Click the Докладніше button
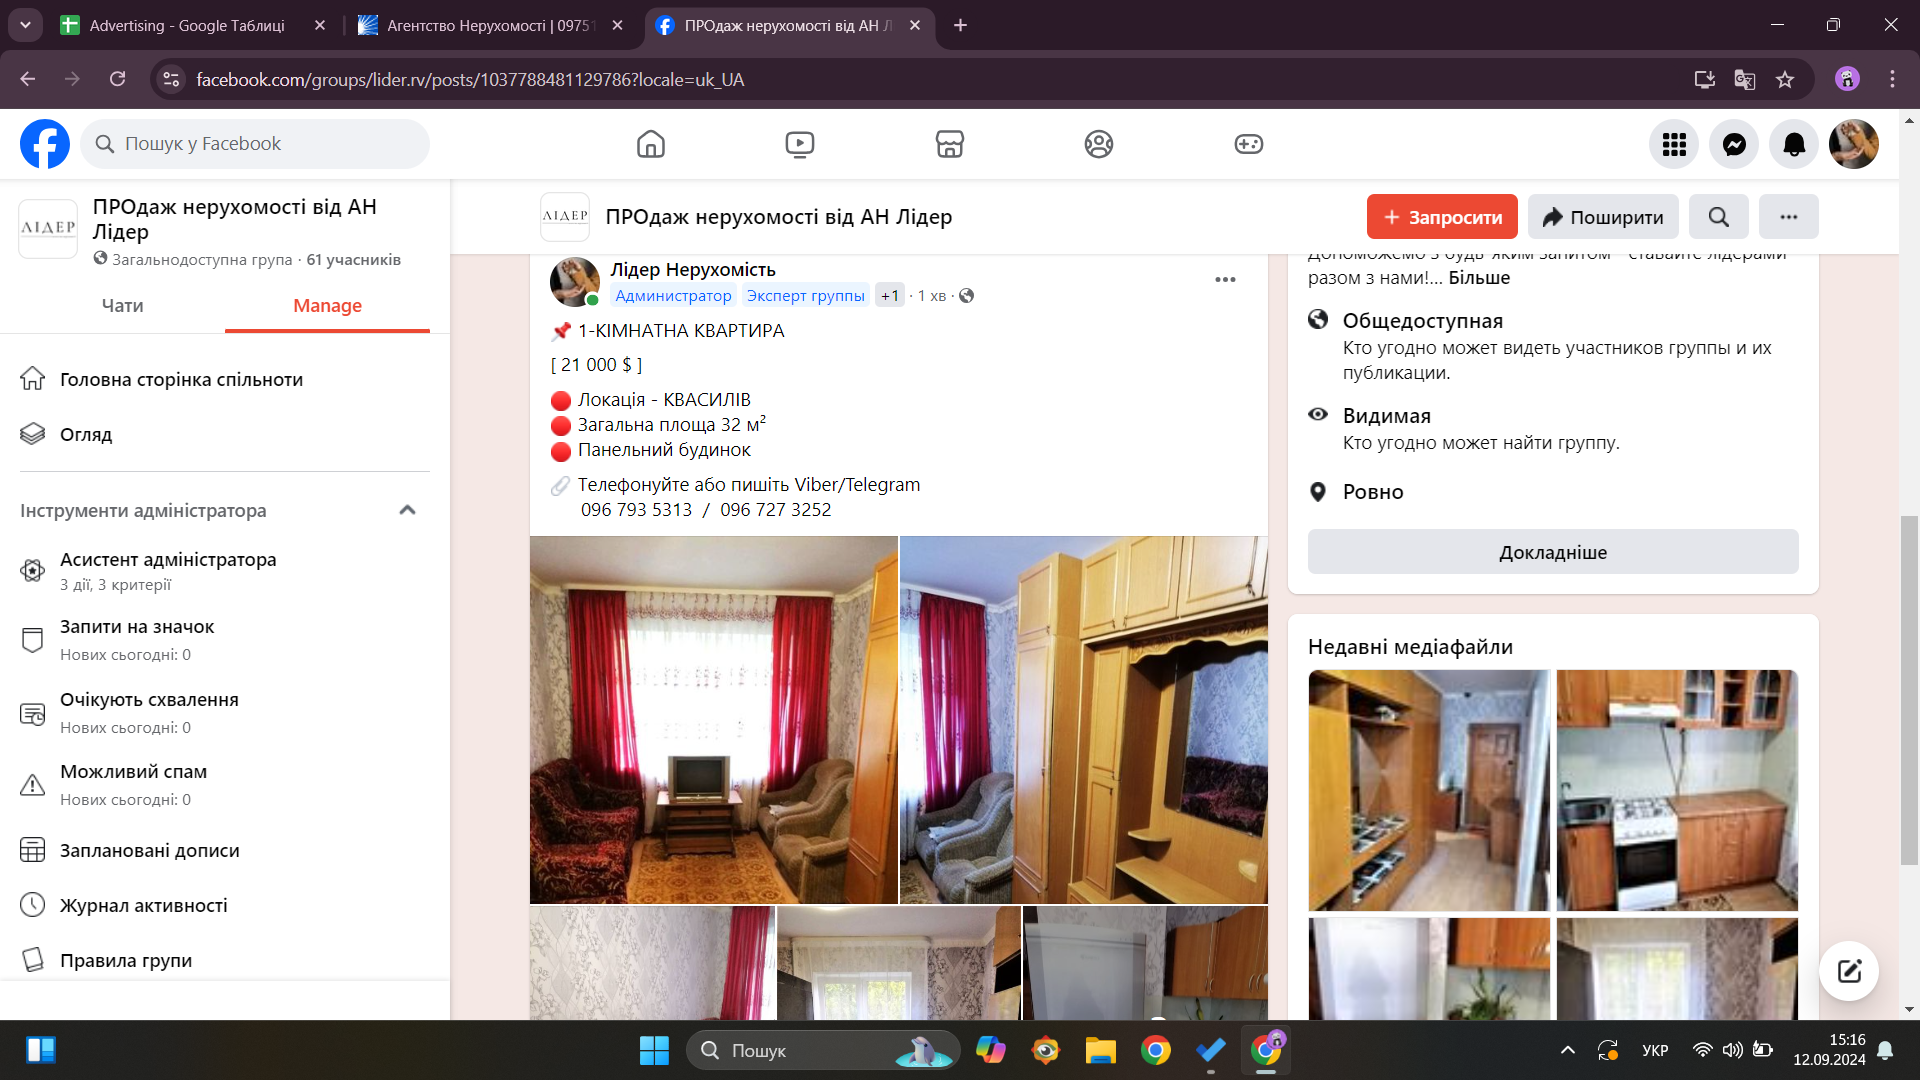 1552,552
